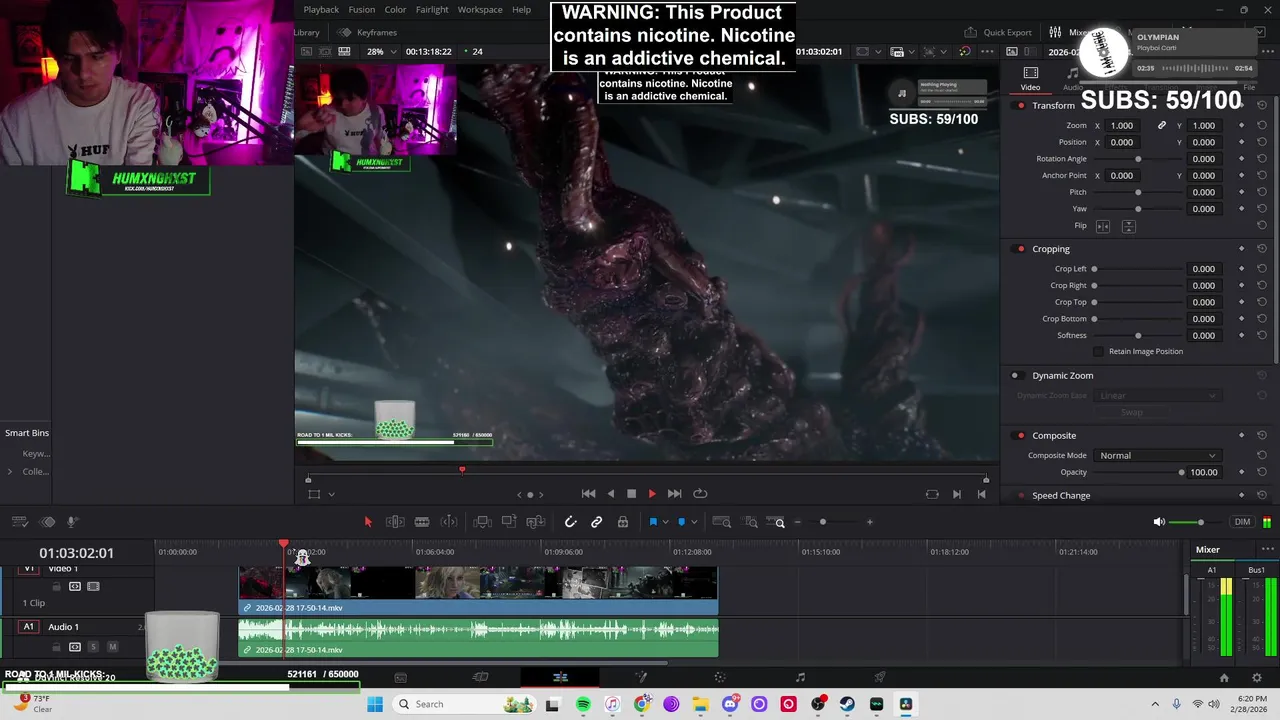
Task: Switch to the Video inspector tab
Action: click(1030, 79)
